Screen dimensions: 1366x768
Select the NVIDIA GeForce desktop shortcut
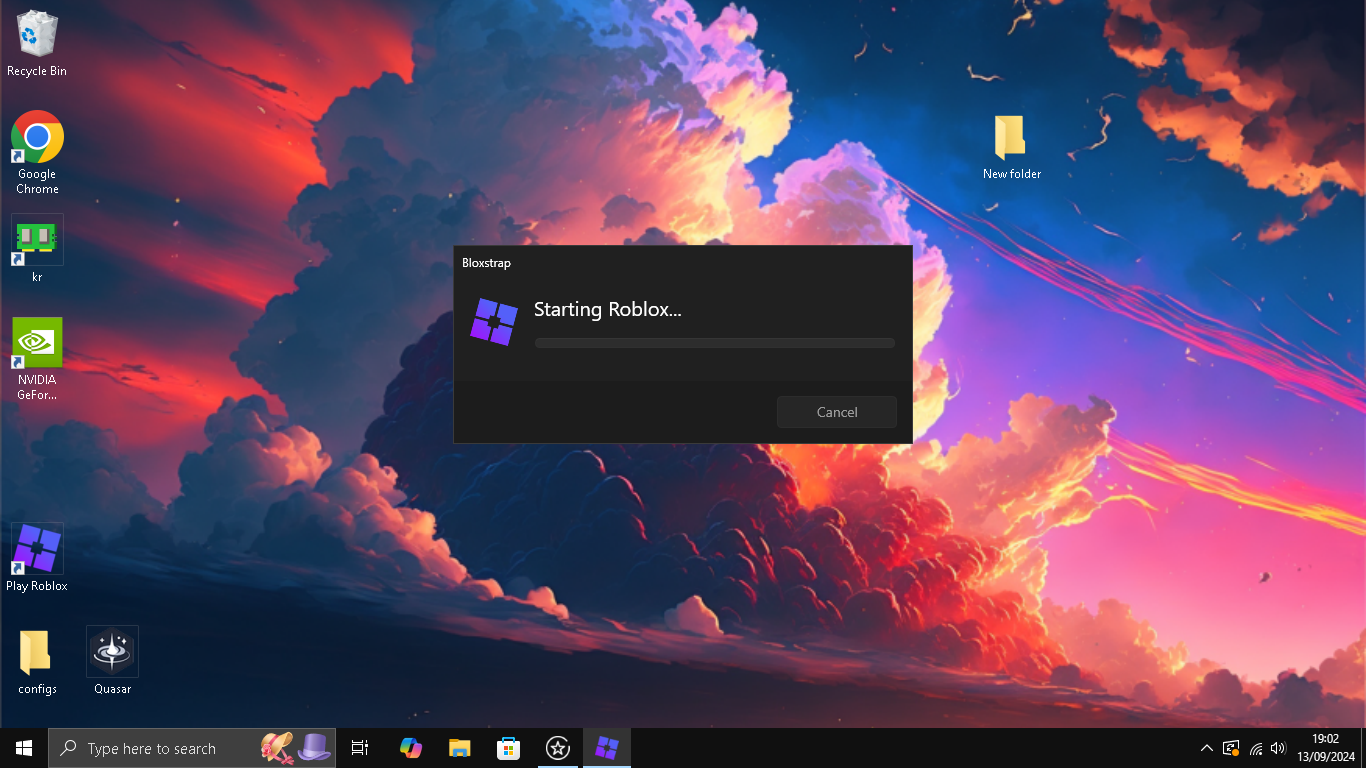pos(37,360)
